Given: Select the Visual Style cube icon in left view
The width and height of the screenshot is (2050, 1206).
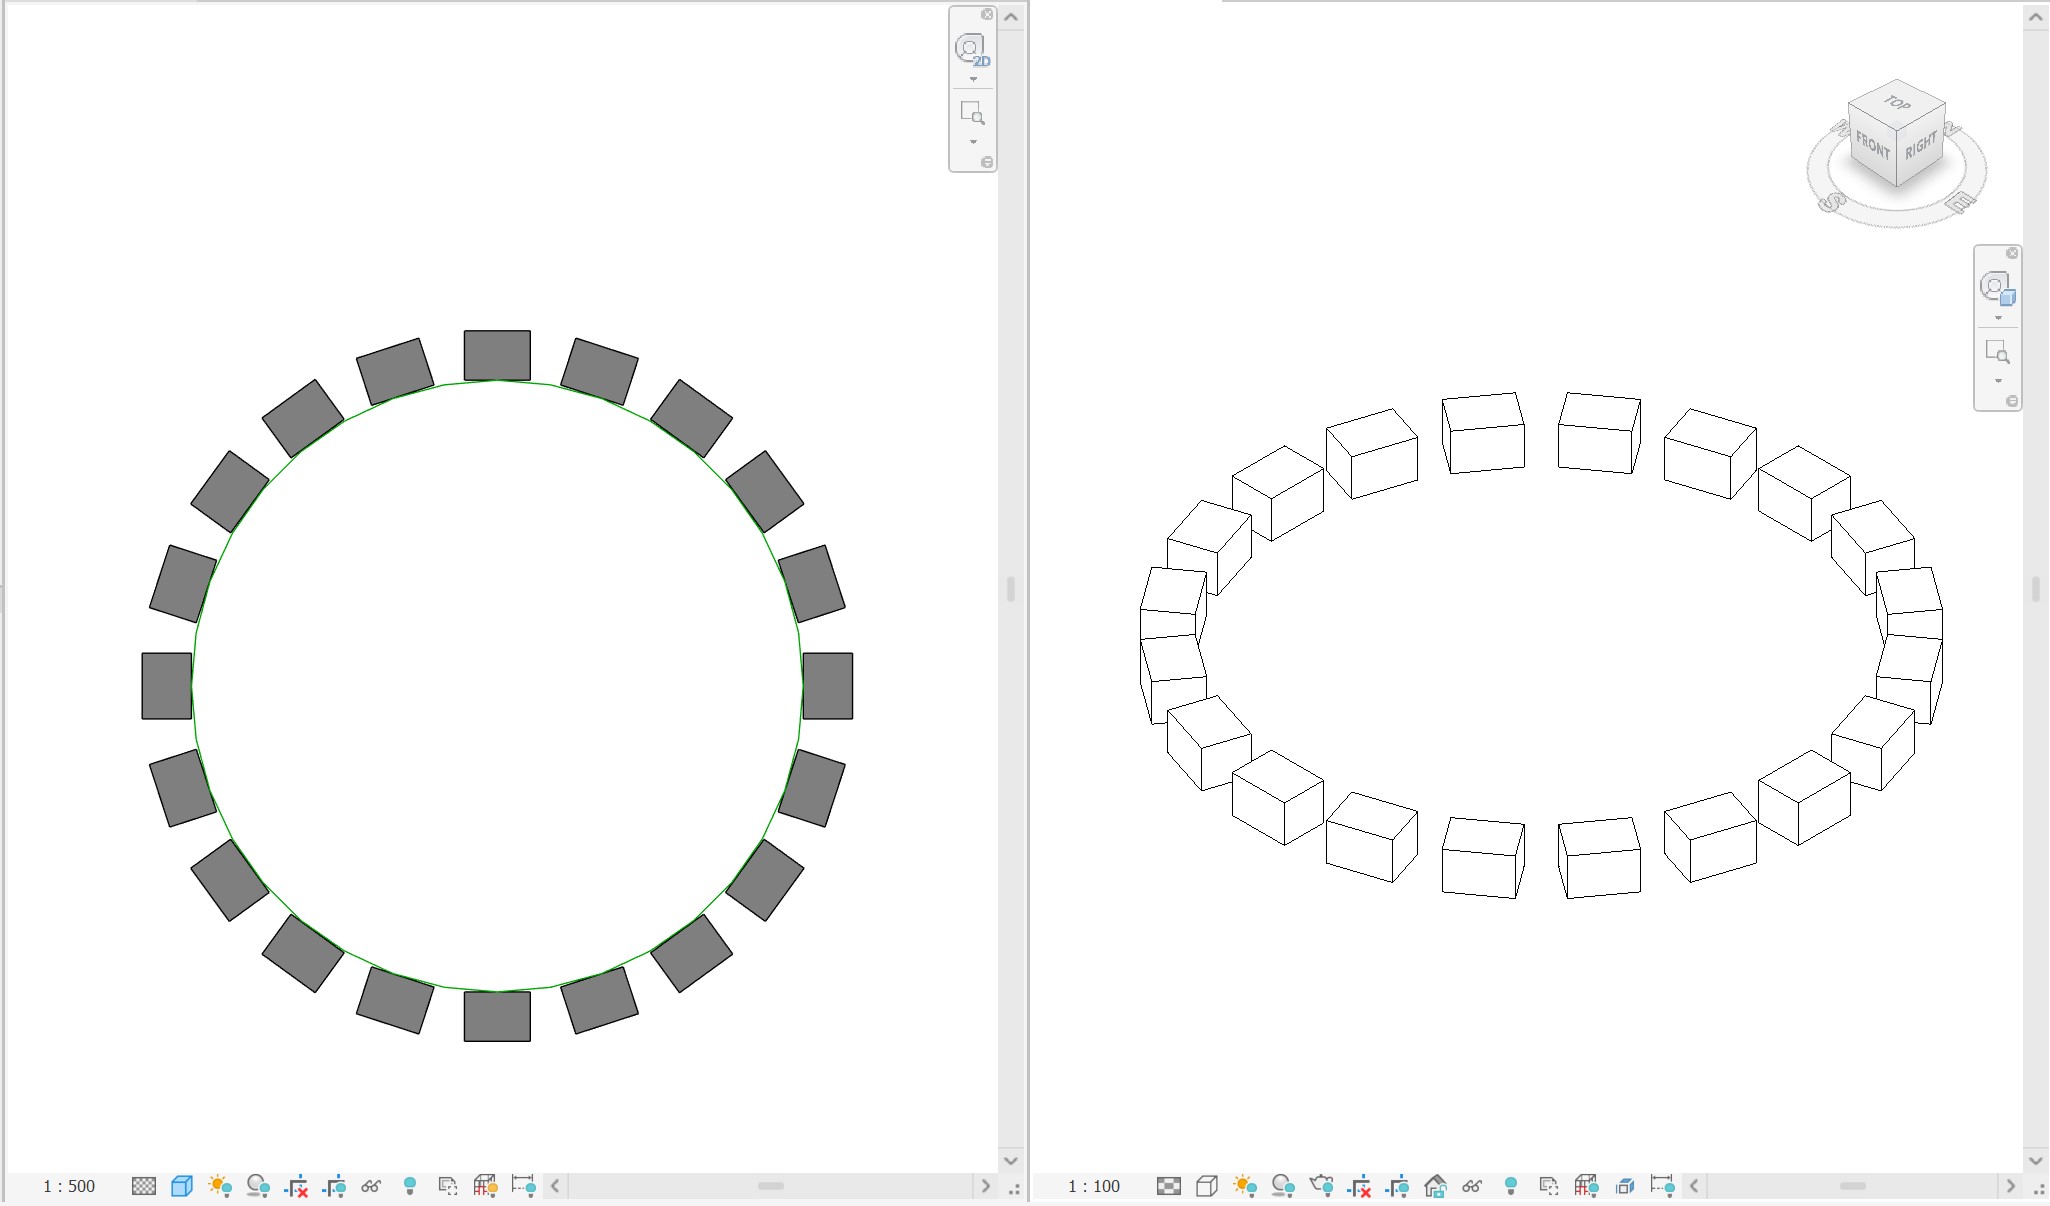Looking at the screenshot, I should pos(182,1186).
